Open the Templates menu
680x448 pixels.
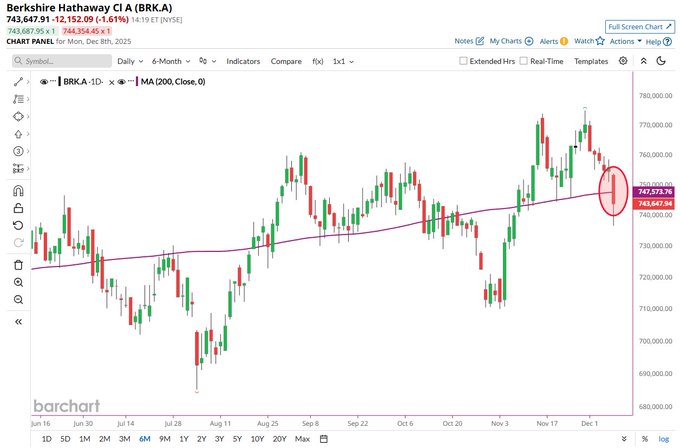click(591, 61)
